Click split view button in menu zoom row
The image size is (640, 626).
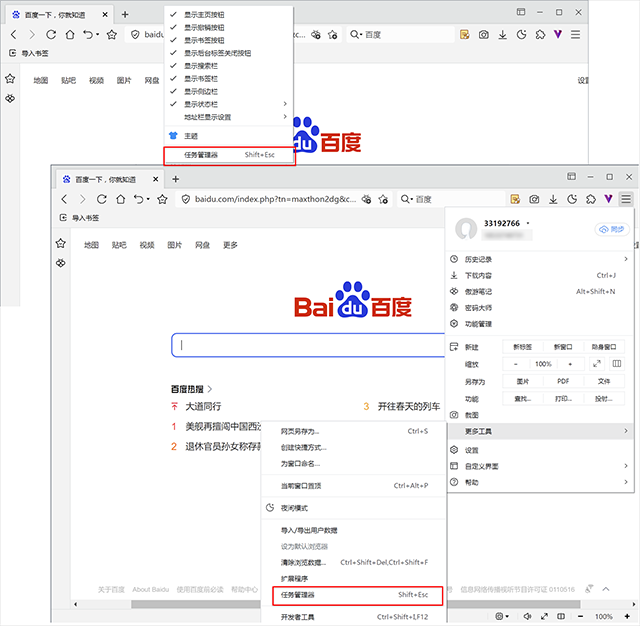617,364
